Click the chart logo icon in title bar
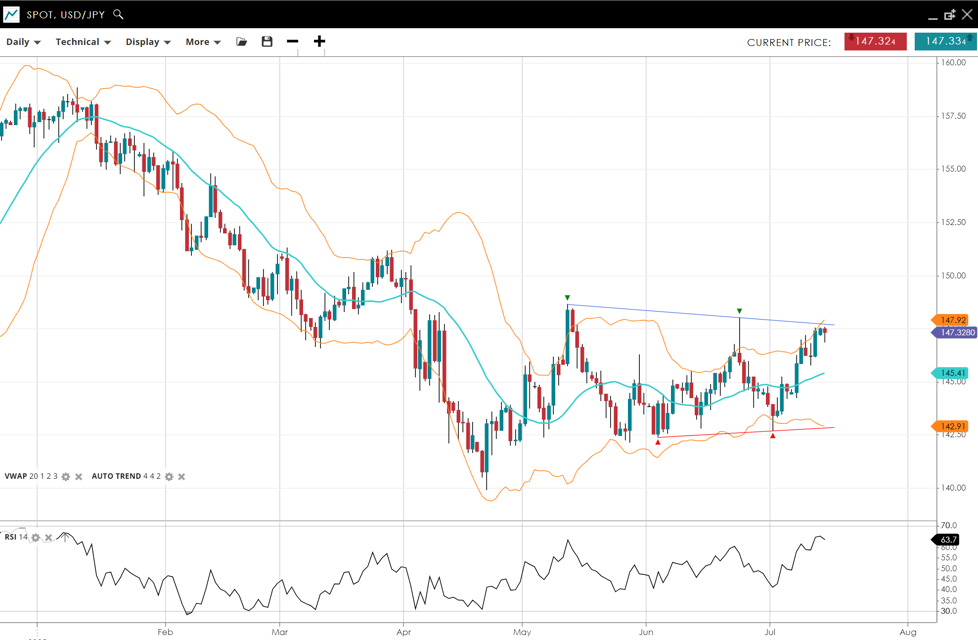Viewport: 978px width, 640px height. (11, 14)
